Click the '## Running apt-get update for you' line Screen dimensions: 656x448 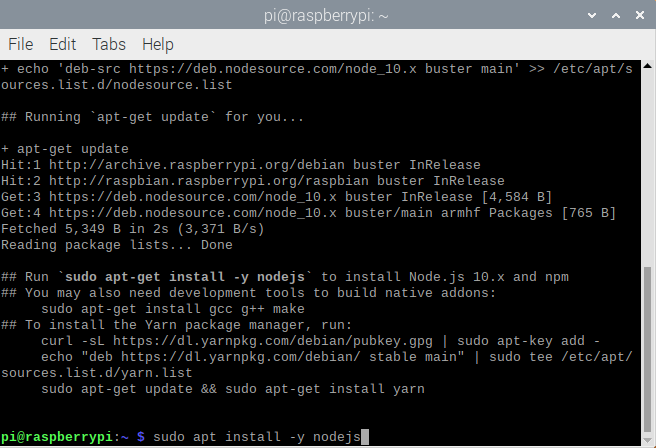coord(152,117)
